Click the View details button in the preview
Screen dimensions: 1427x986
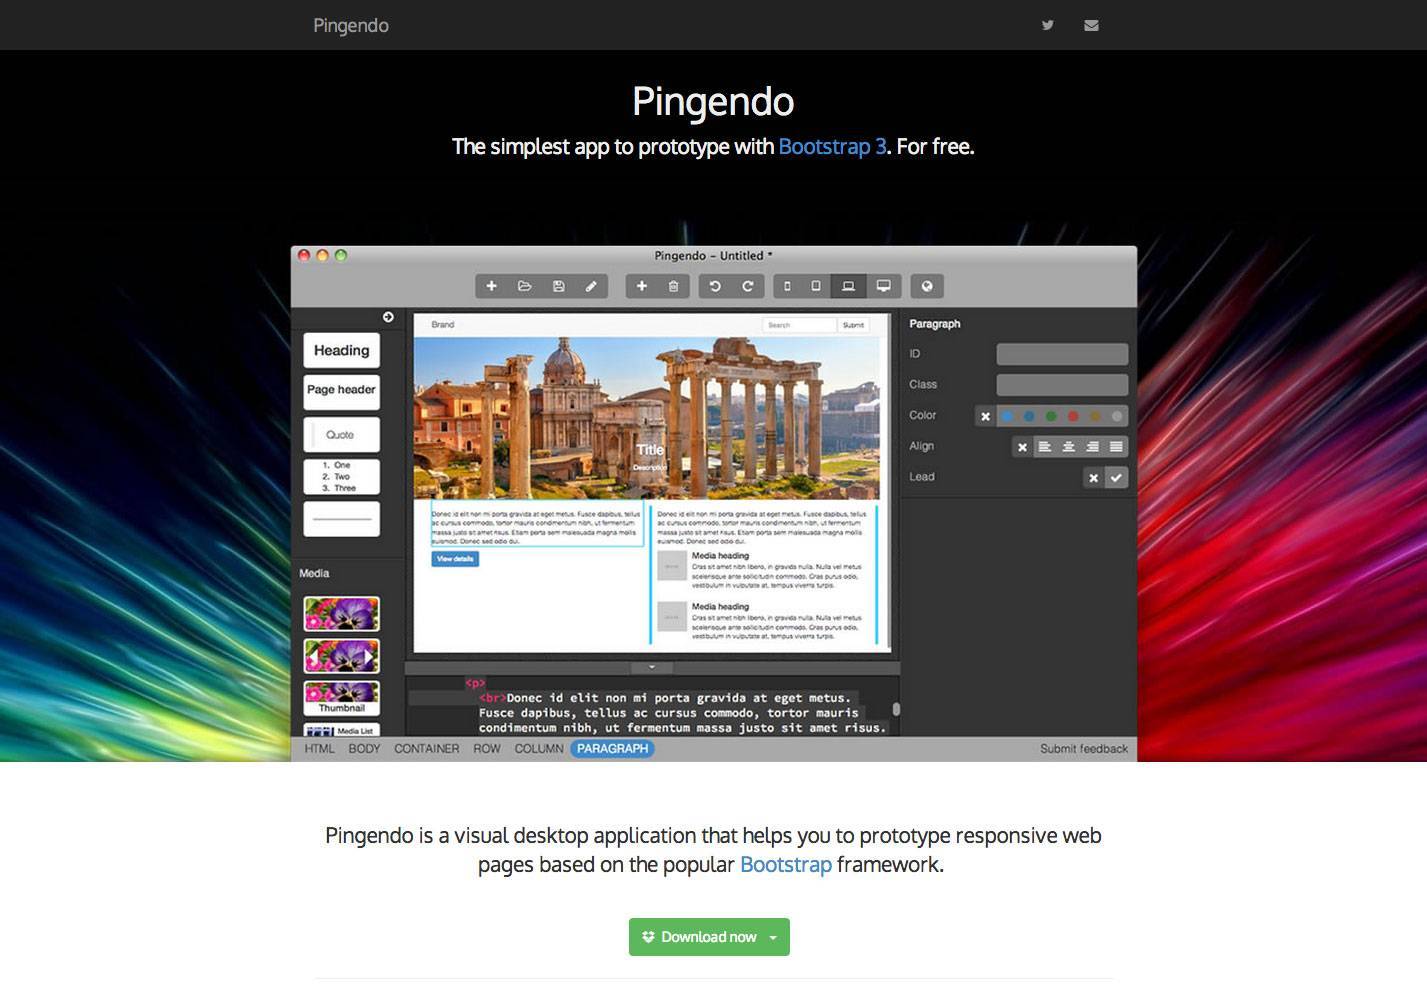(x=455, y=559)
